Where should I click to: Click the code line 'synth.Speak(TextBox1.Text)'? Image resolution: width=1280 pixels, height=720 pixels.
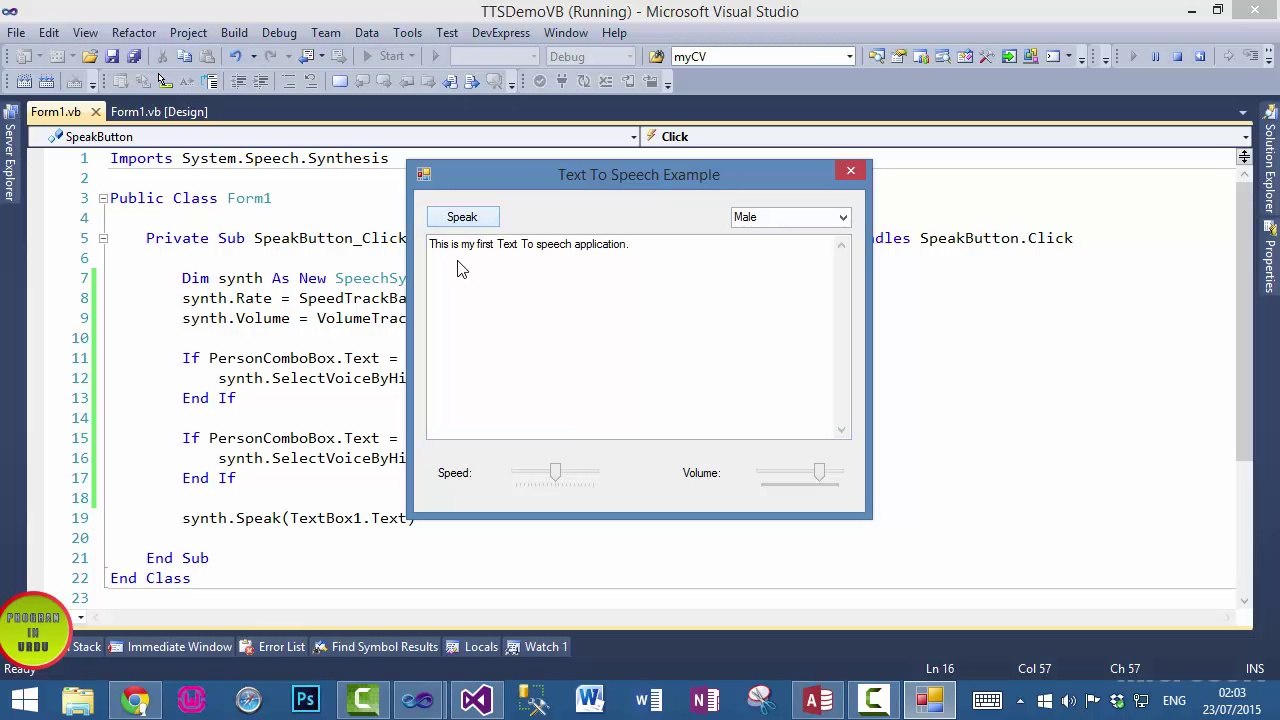pos(298,518)
